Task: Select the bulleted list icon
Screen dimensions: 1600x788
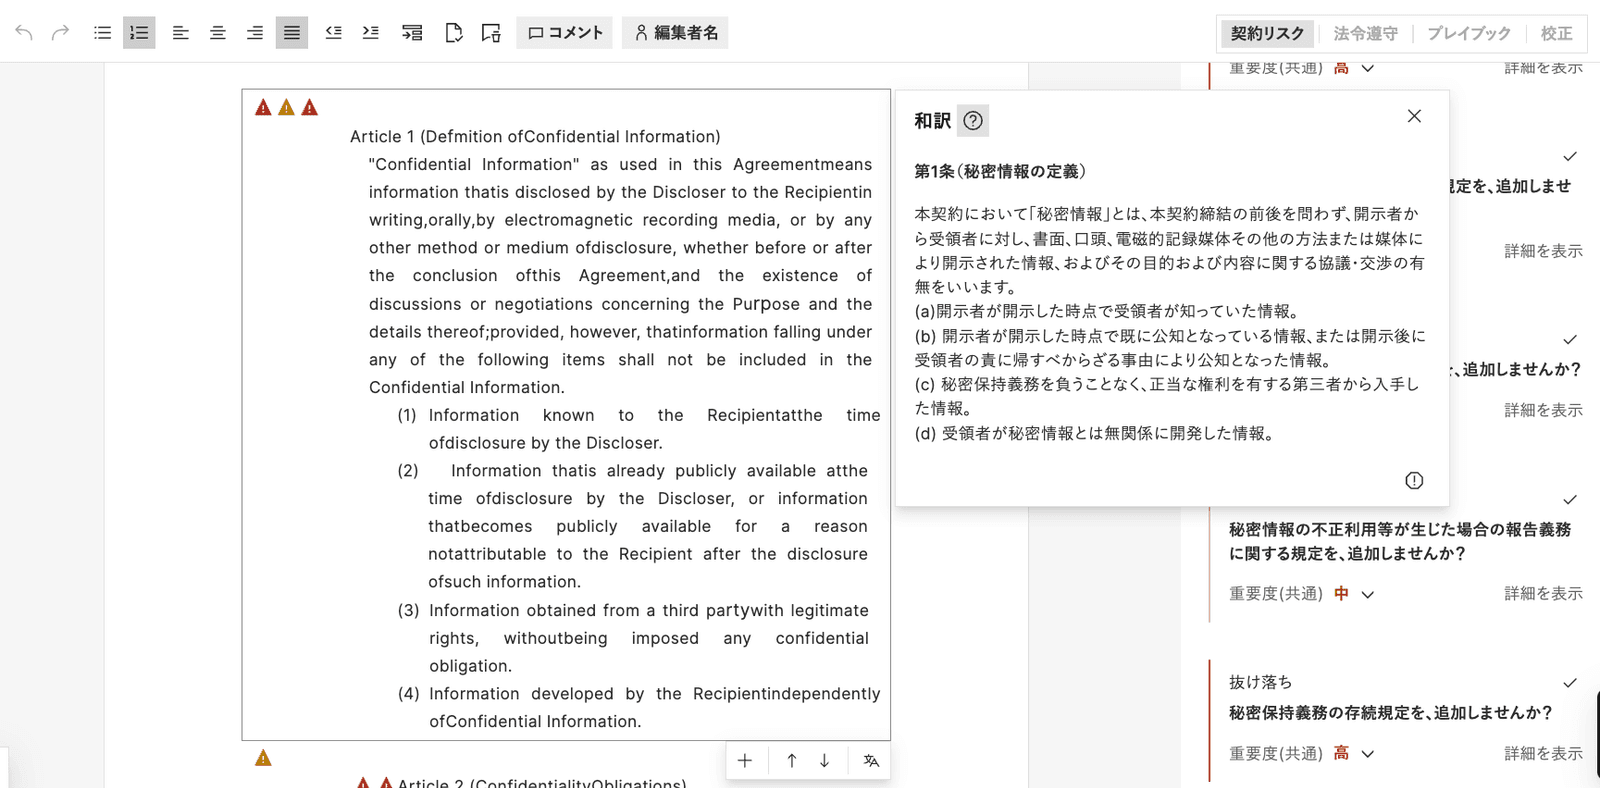Action: coord(102,33)
